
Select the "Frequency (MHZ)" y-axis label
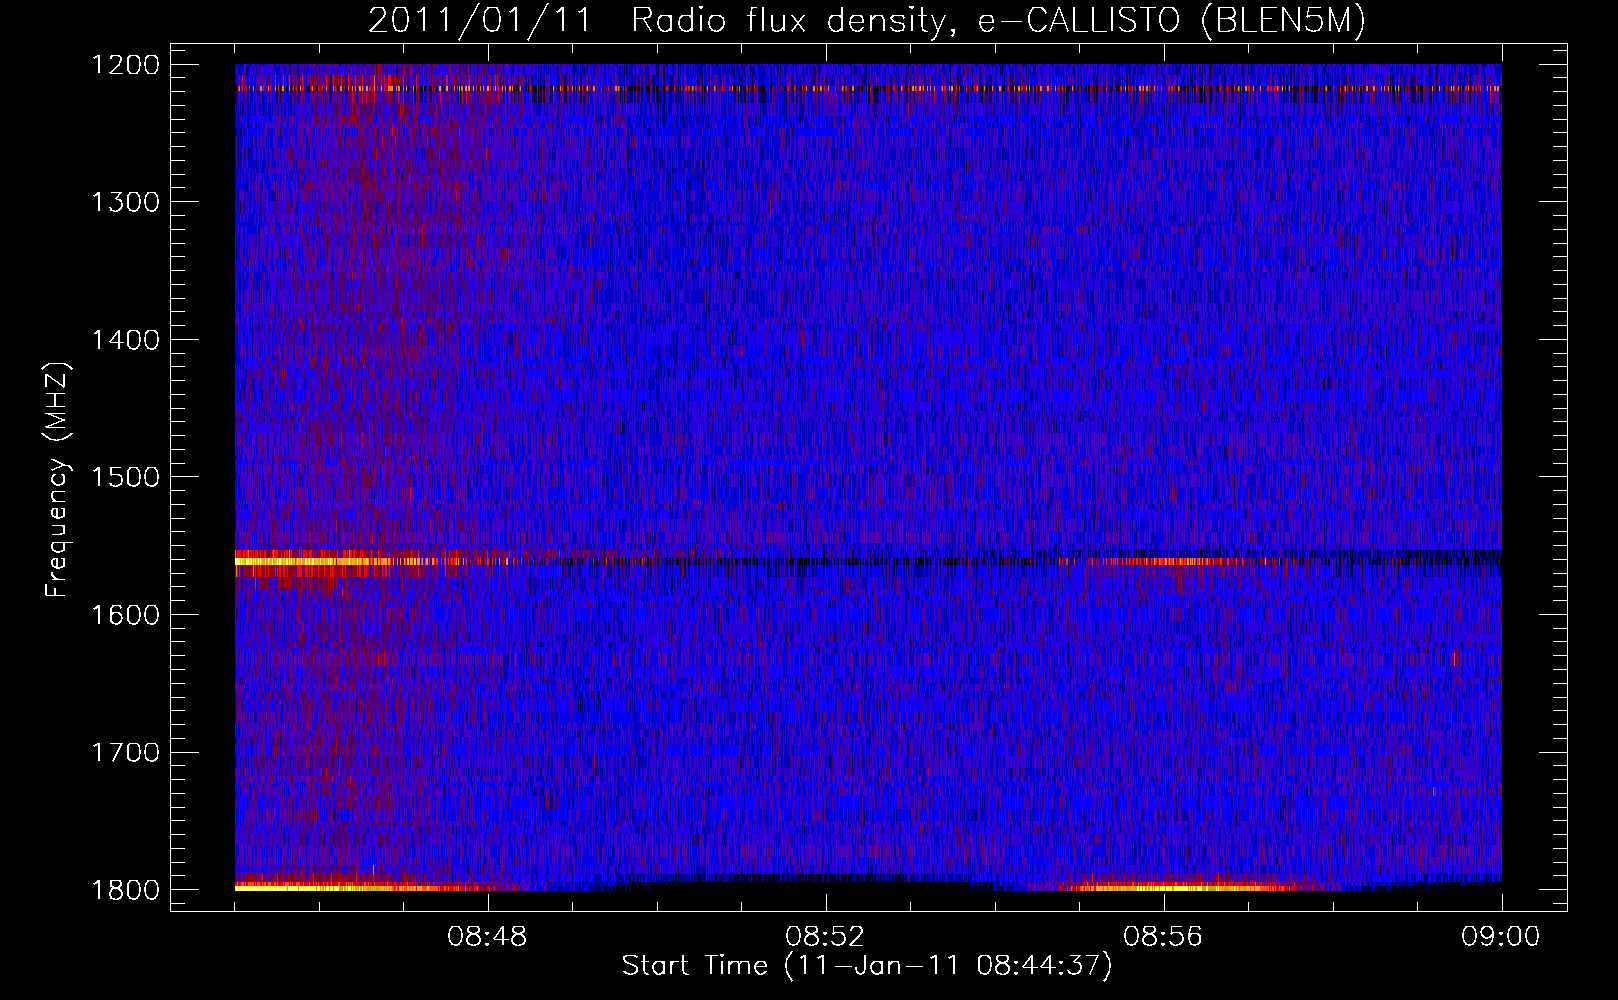[56, 479]
